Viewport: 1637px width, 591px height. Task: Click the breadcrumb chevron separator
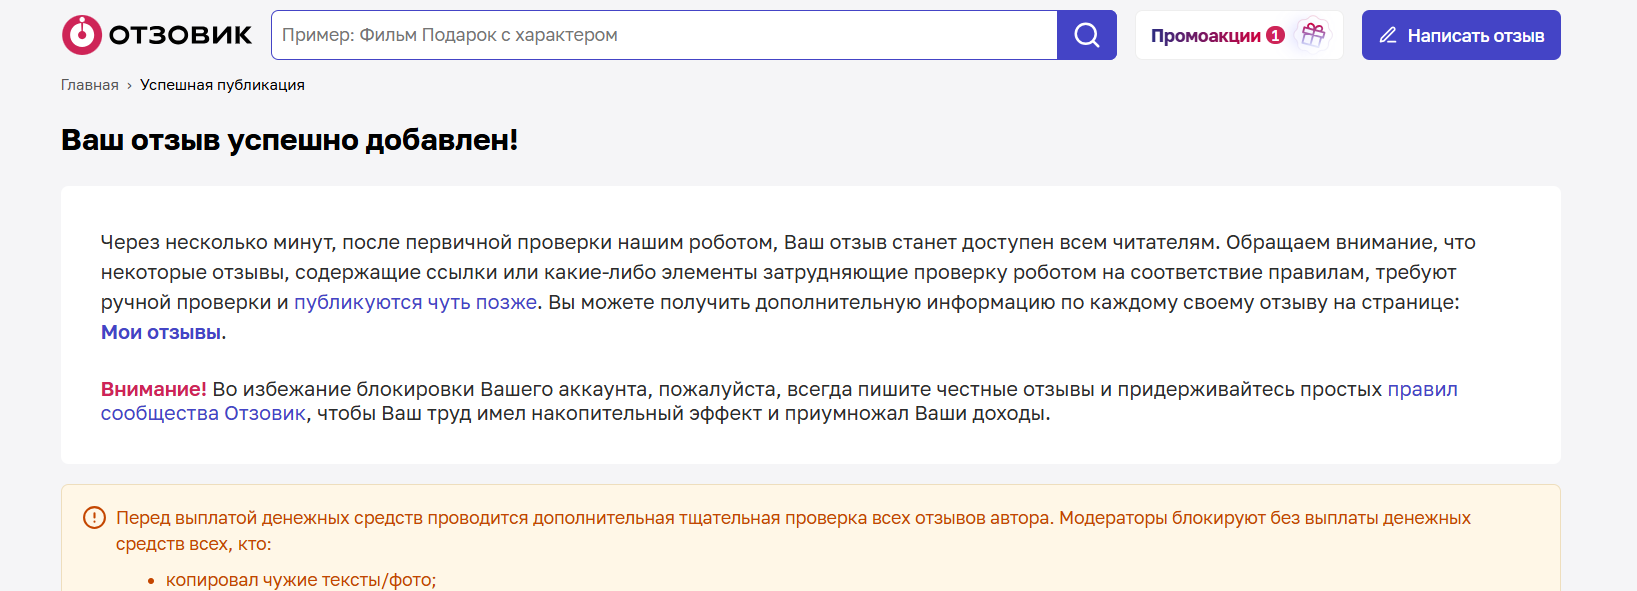click(x=129, y=86)
